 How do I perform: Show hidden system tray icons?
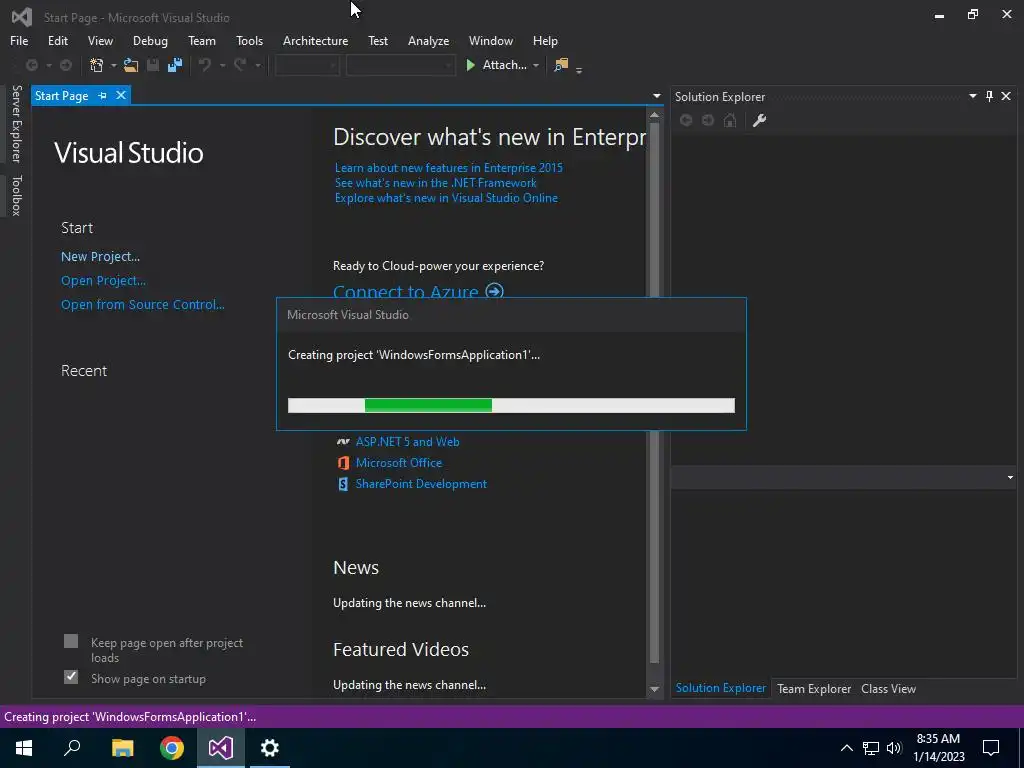pyautogui.click(x=846, y=748)
